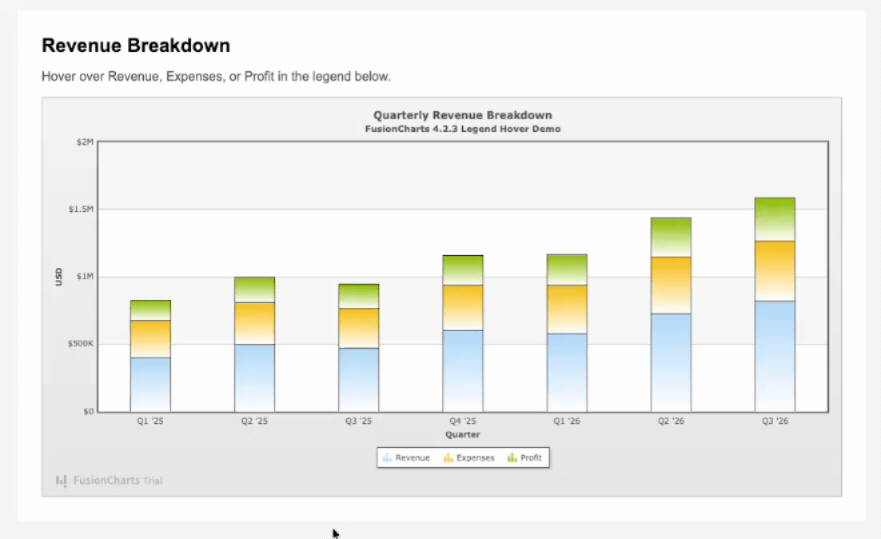881x539 pixels.
Task: Click the $0 y-axis value
Action: click(88, 411)
